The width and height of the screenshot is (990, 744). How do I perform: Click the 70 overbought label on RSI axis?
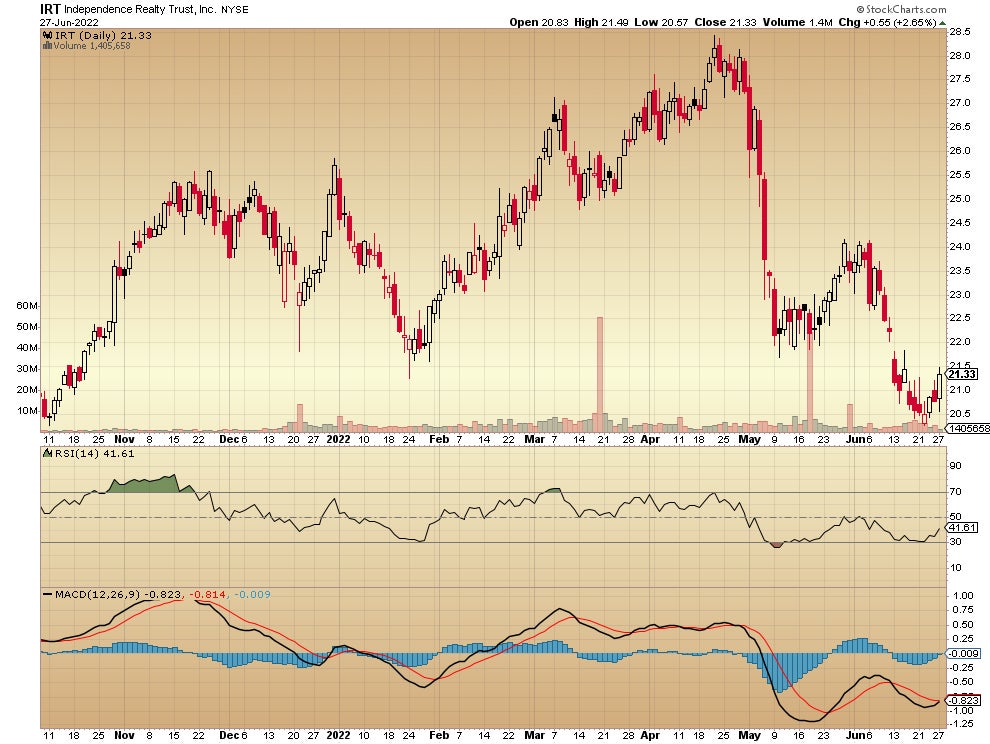click(956, 491)
